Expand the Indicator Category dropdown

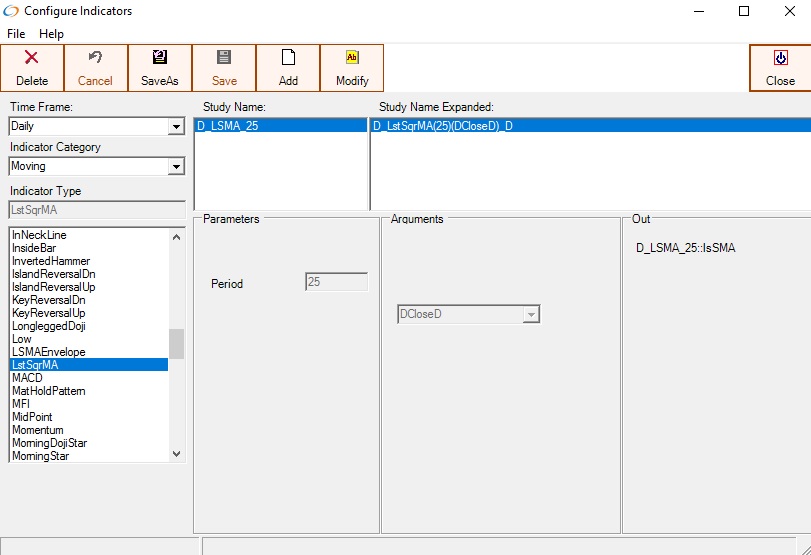point(176,167)
